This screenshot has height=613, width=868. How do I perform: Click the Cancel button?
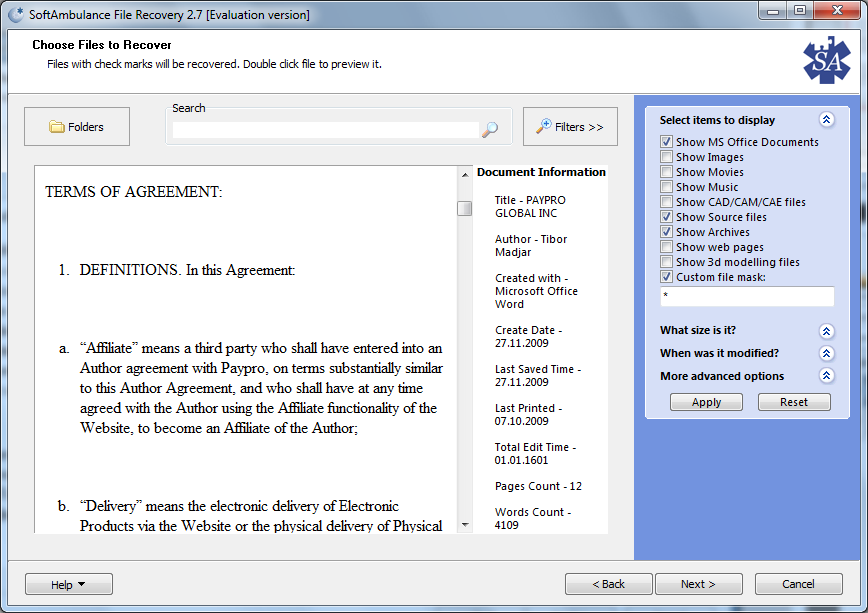pos(798,584)
